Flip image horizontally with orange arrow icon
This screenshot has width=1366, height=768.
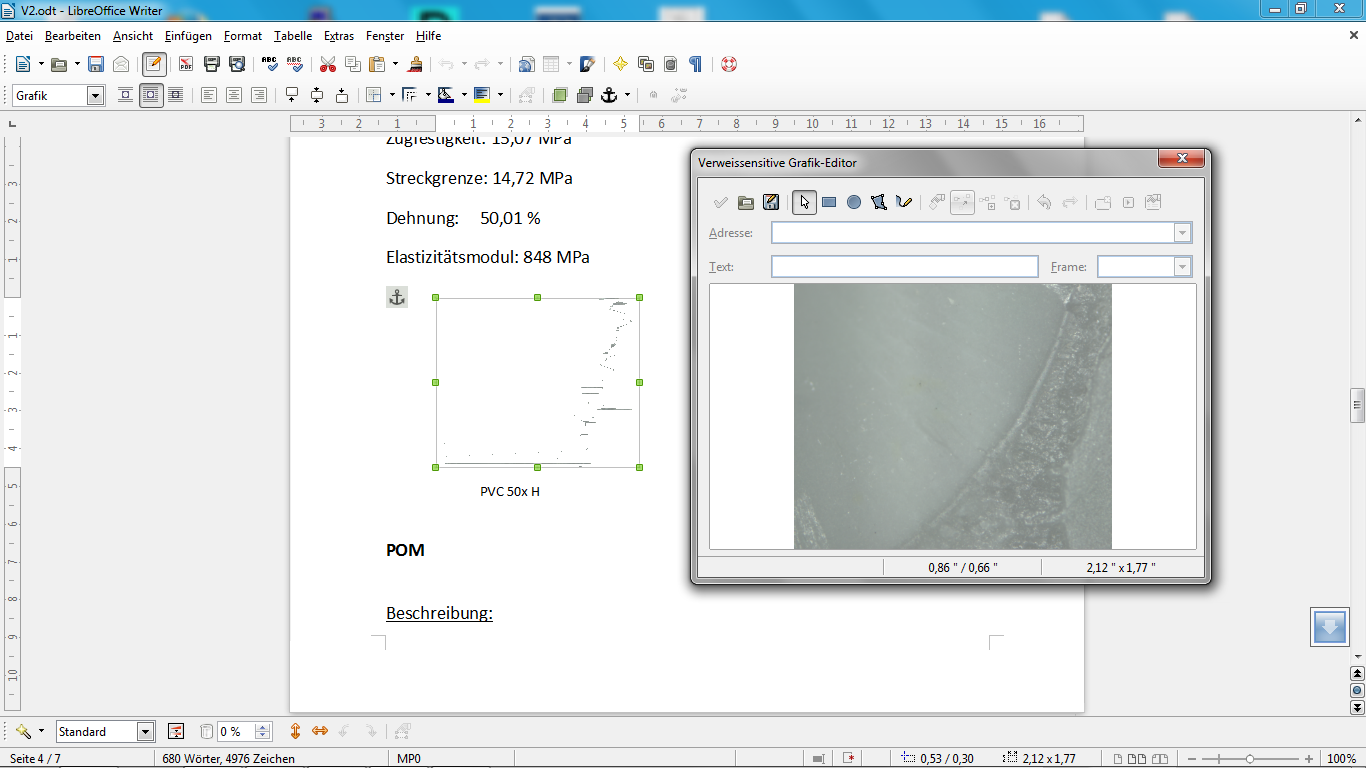click(320, 731)
